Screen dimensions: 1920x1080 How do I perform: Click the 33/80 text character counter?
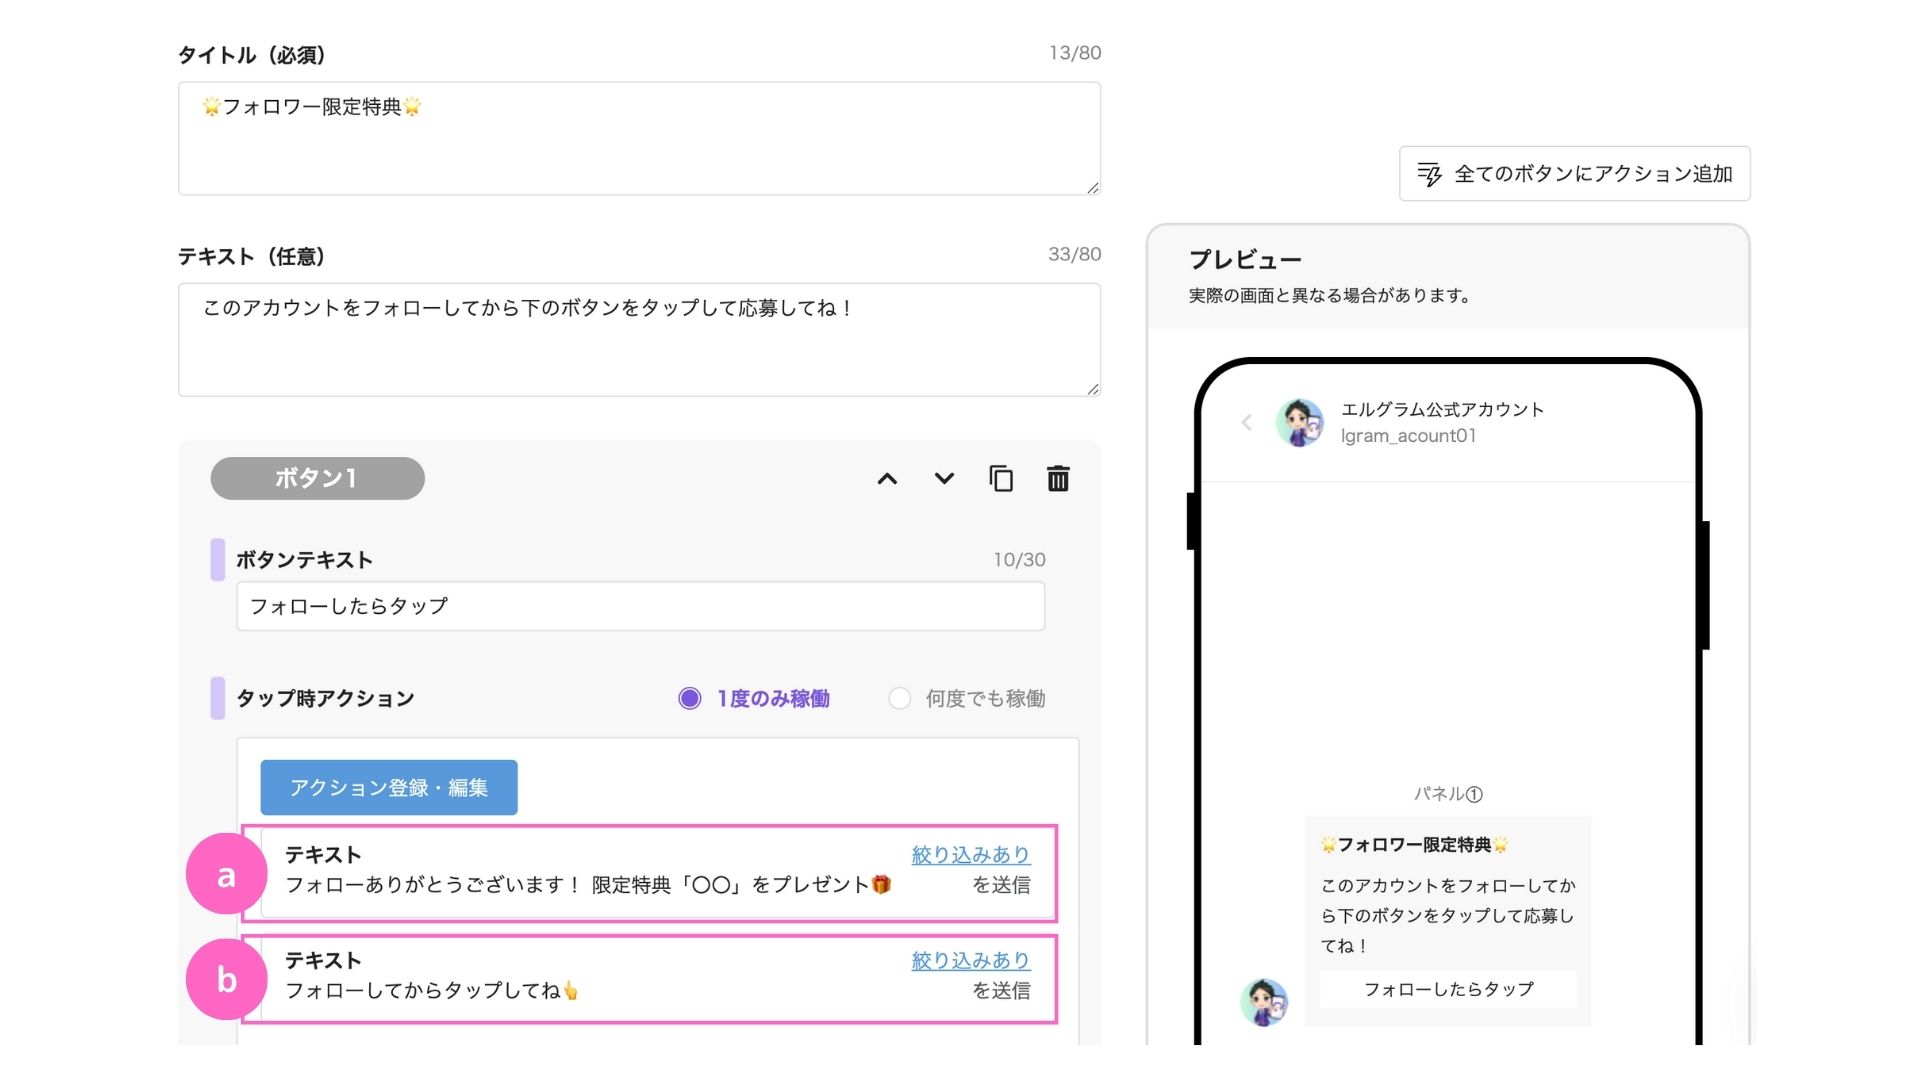[1075, 255]
